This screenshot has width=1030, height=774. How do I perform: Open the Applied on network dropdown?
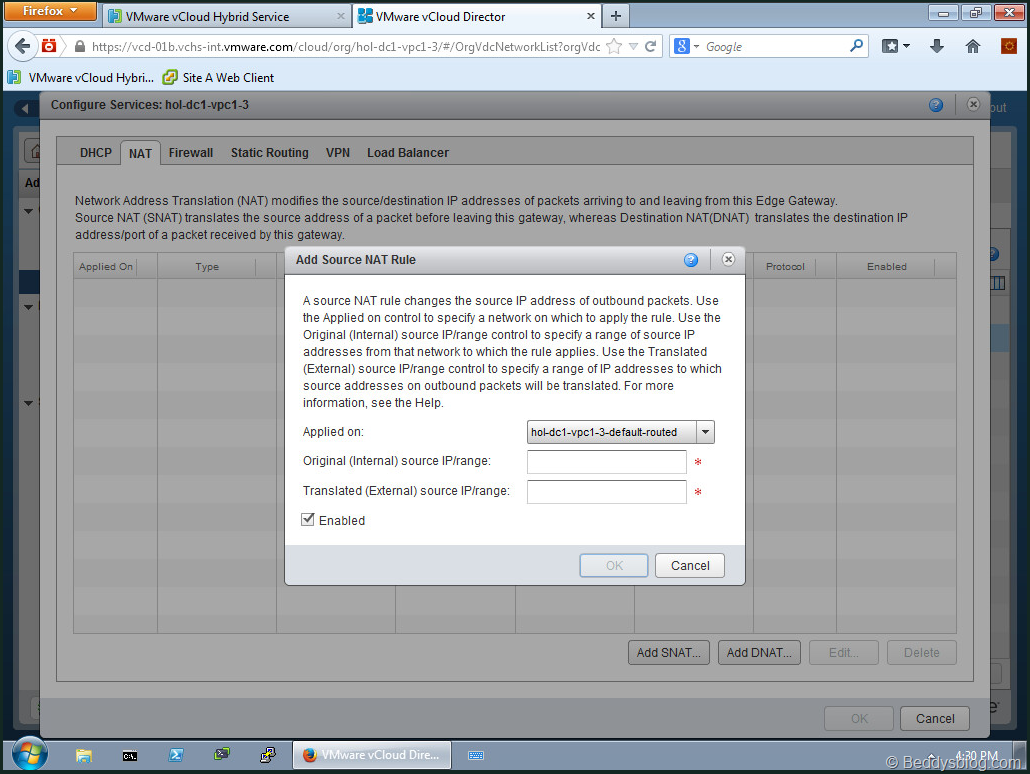pos(705,432)
